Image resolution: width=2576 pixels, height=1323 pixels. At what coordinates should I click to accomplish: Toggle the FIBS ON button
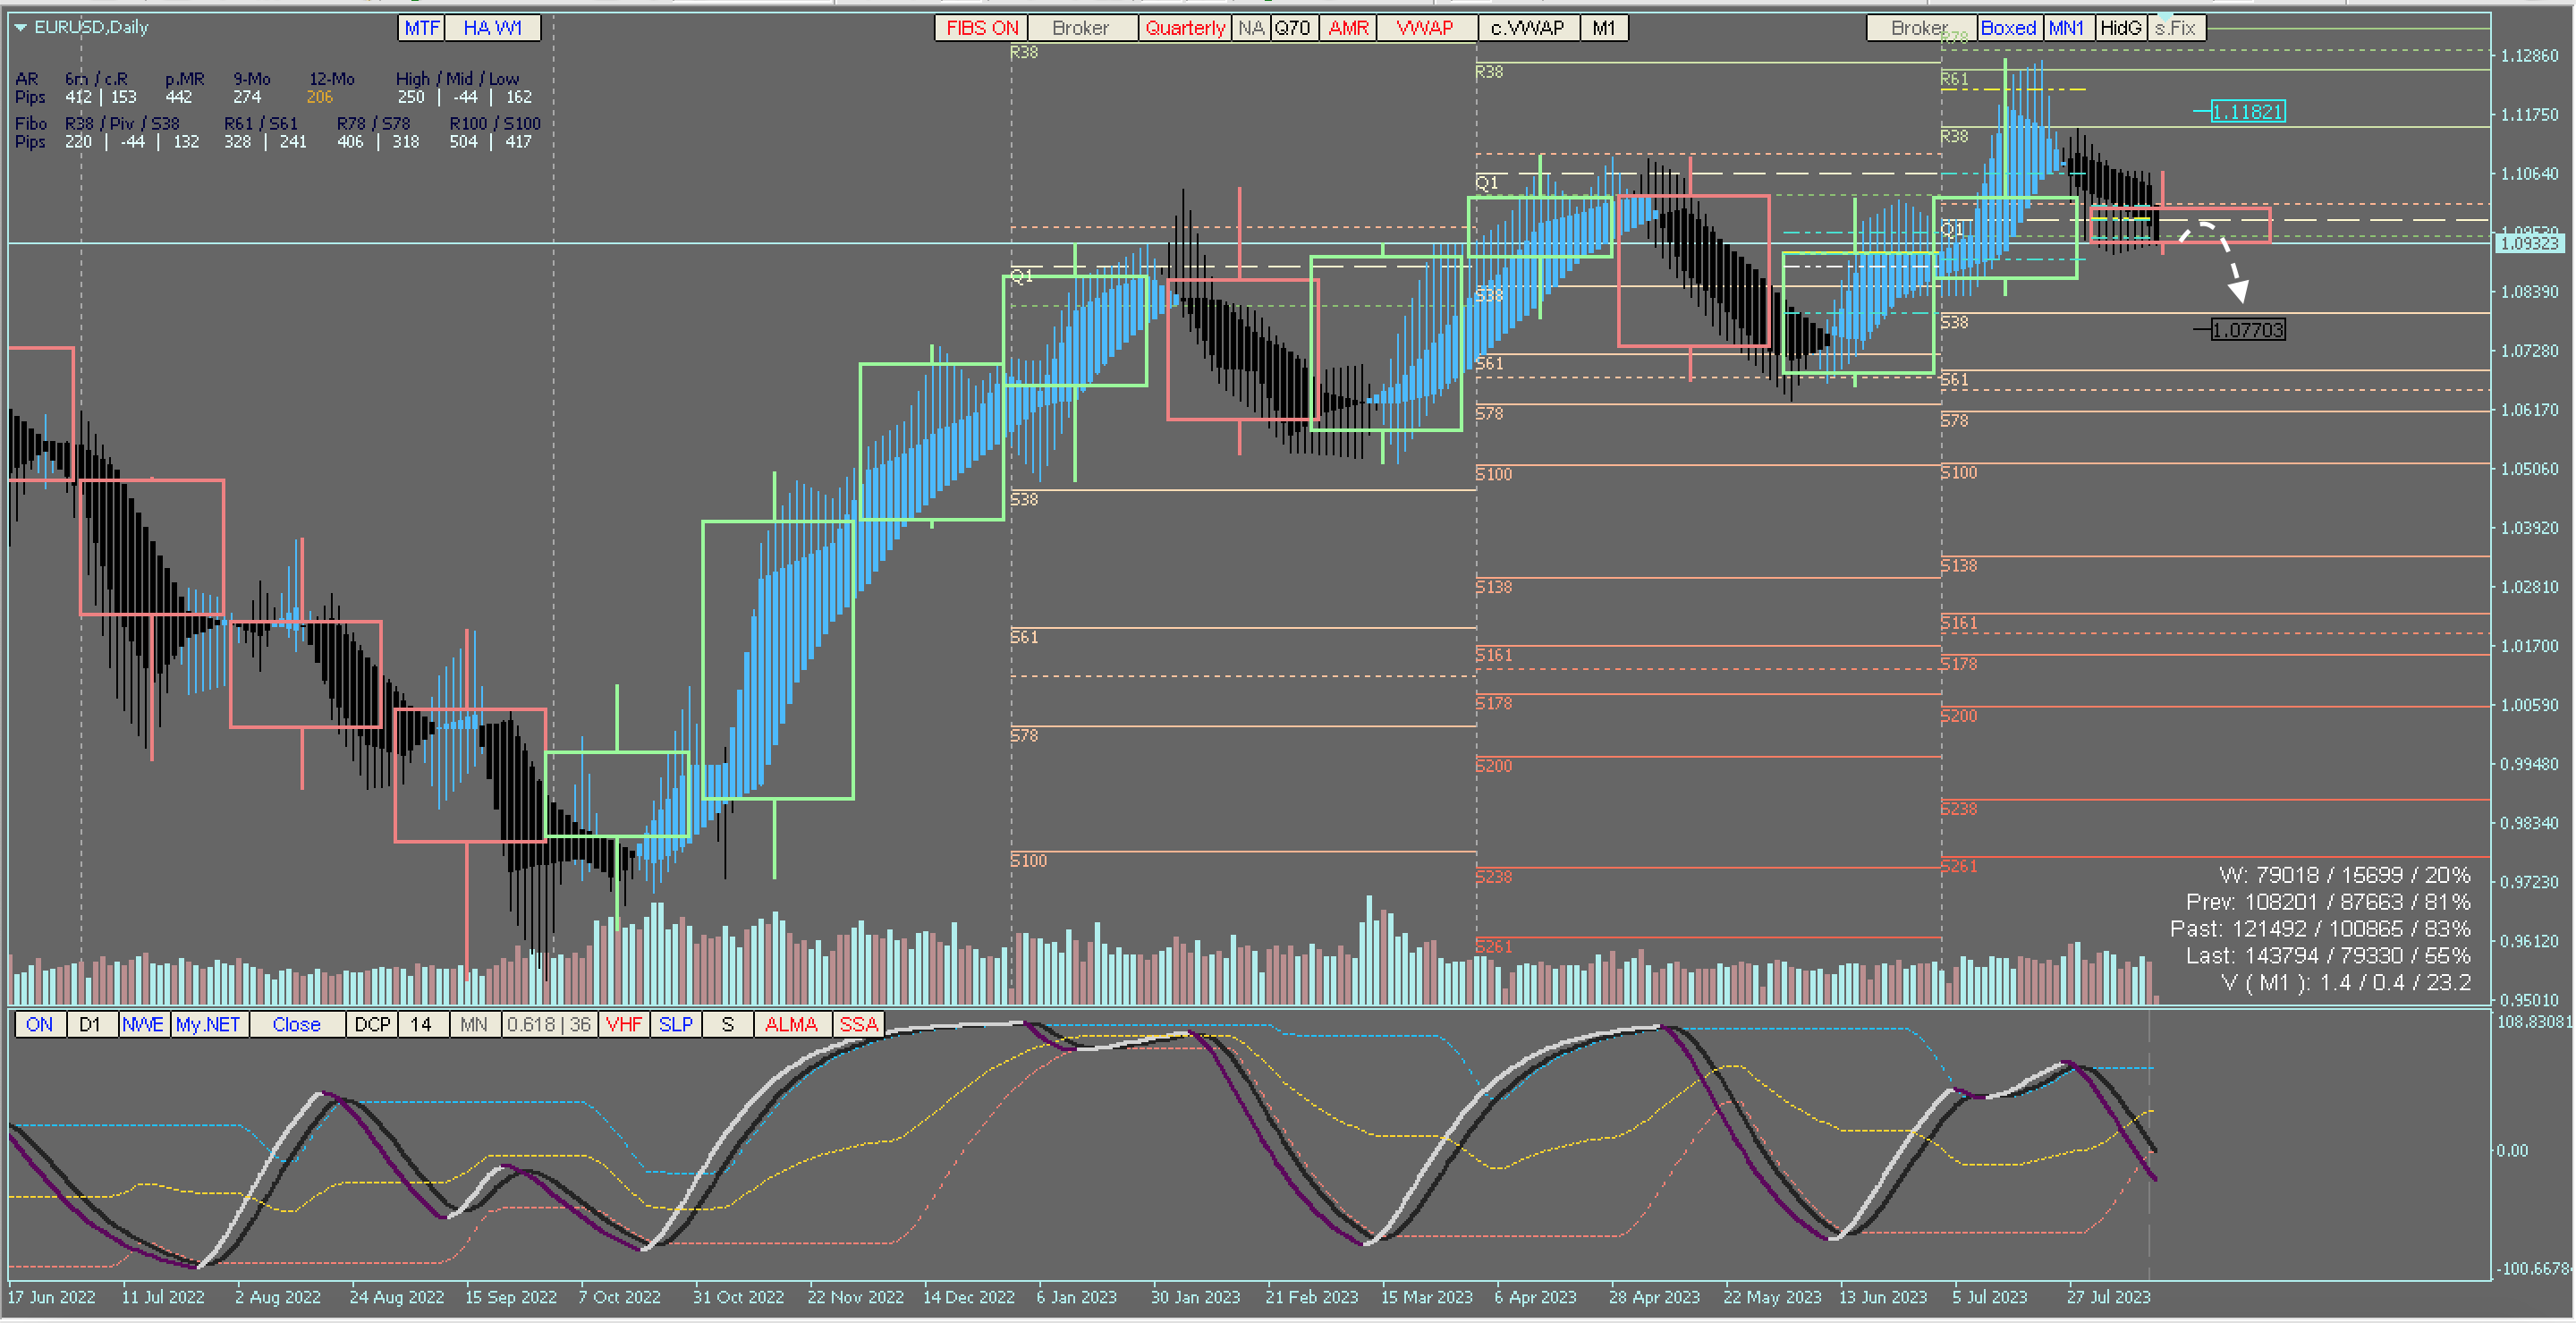pos(981,28)
